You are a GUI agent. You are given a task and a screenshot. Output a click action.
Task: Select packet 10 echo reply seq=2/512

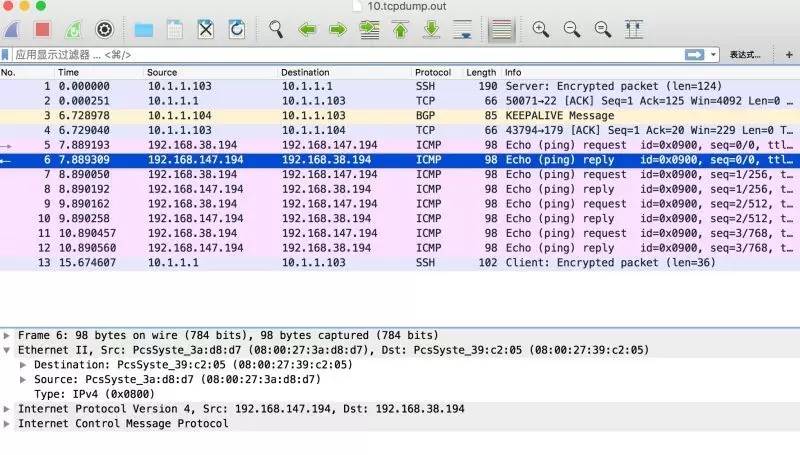[x=400, y=218]
